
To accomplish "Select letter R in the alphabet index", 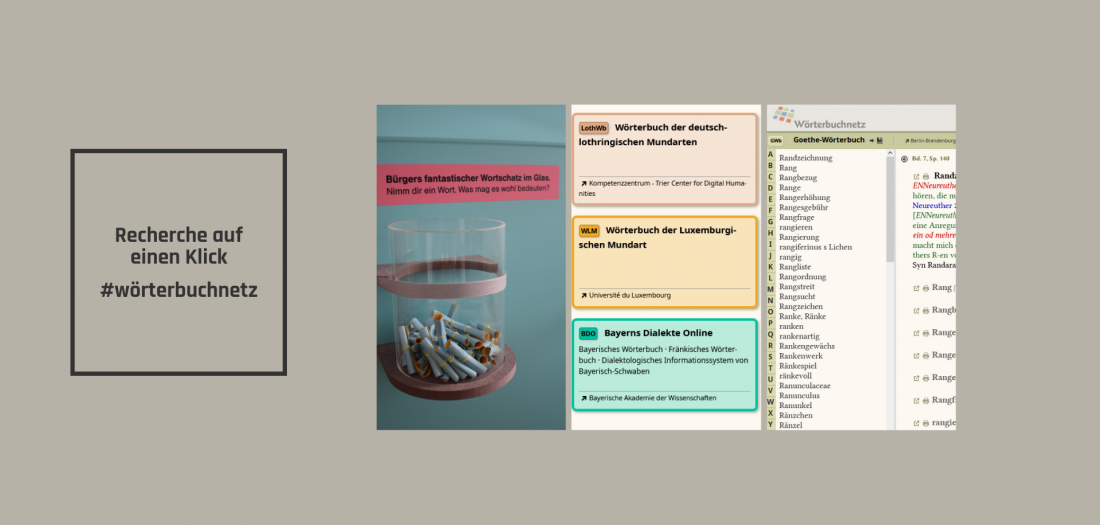I will pos(770,345).
